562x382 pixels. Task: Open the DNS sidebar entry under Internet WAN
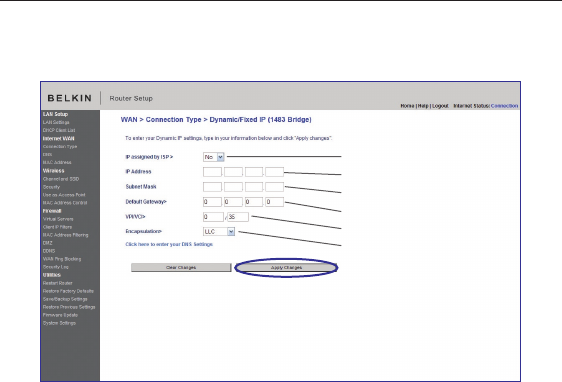(47, 154)
